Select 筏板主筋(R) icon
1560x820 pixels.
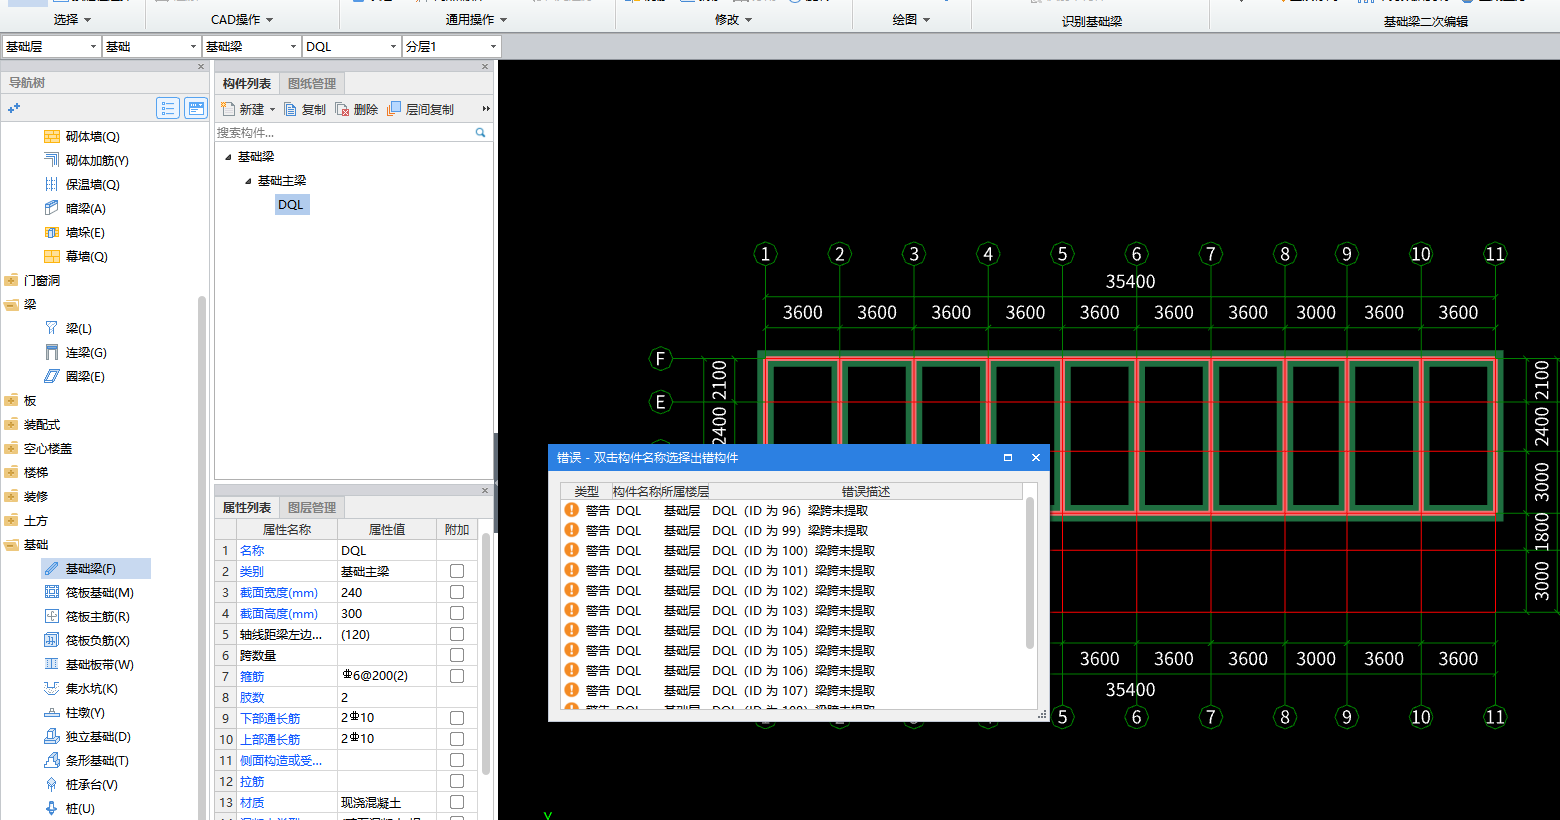[x=52, y=616]
